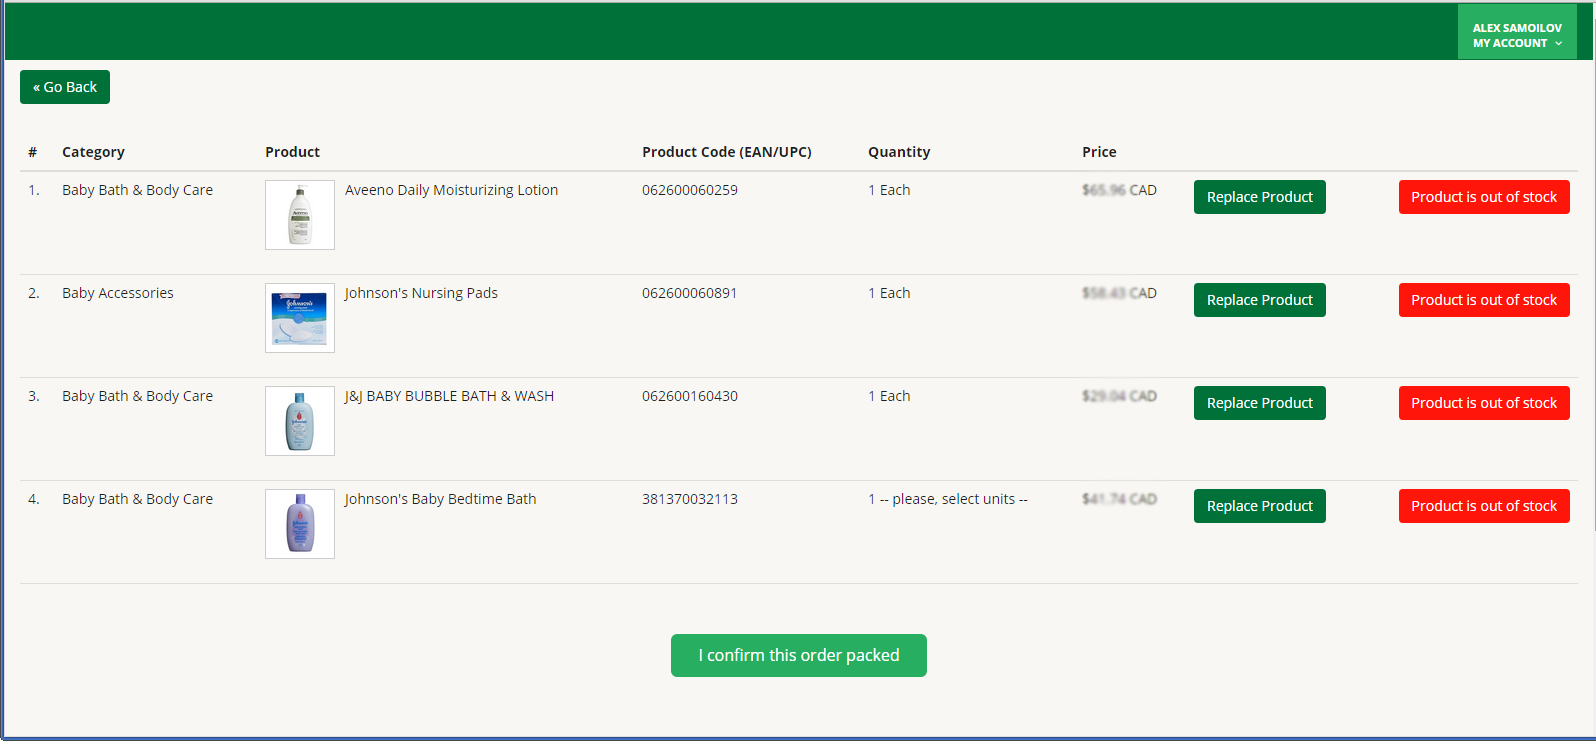1596x741 pixels.
Task: Click the Price column header
Action: 1099,152
